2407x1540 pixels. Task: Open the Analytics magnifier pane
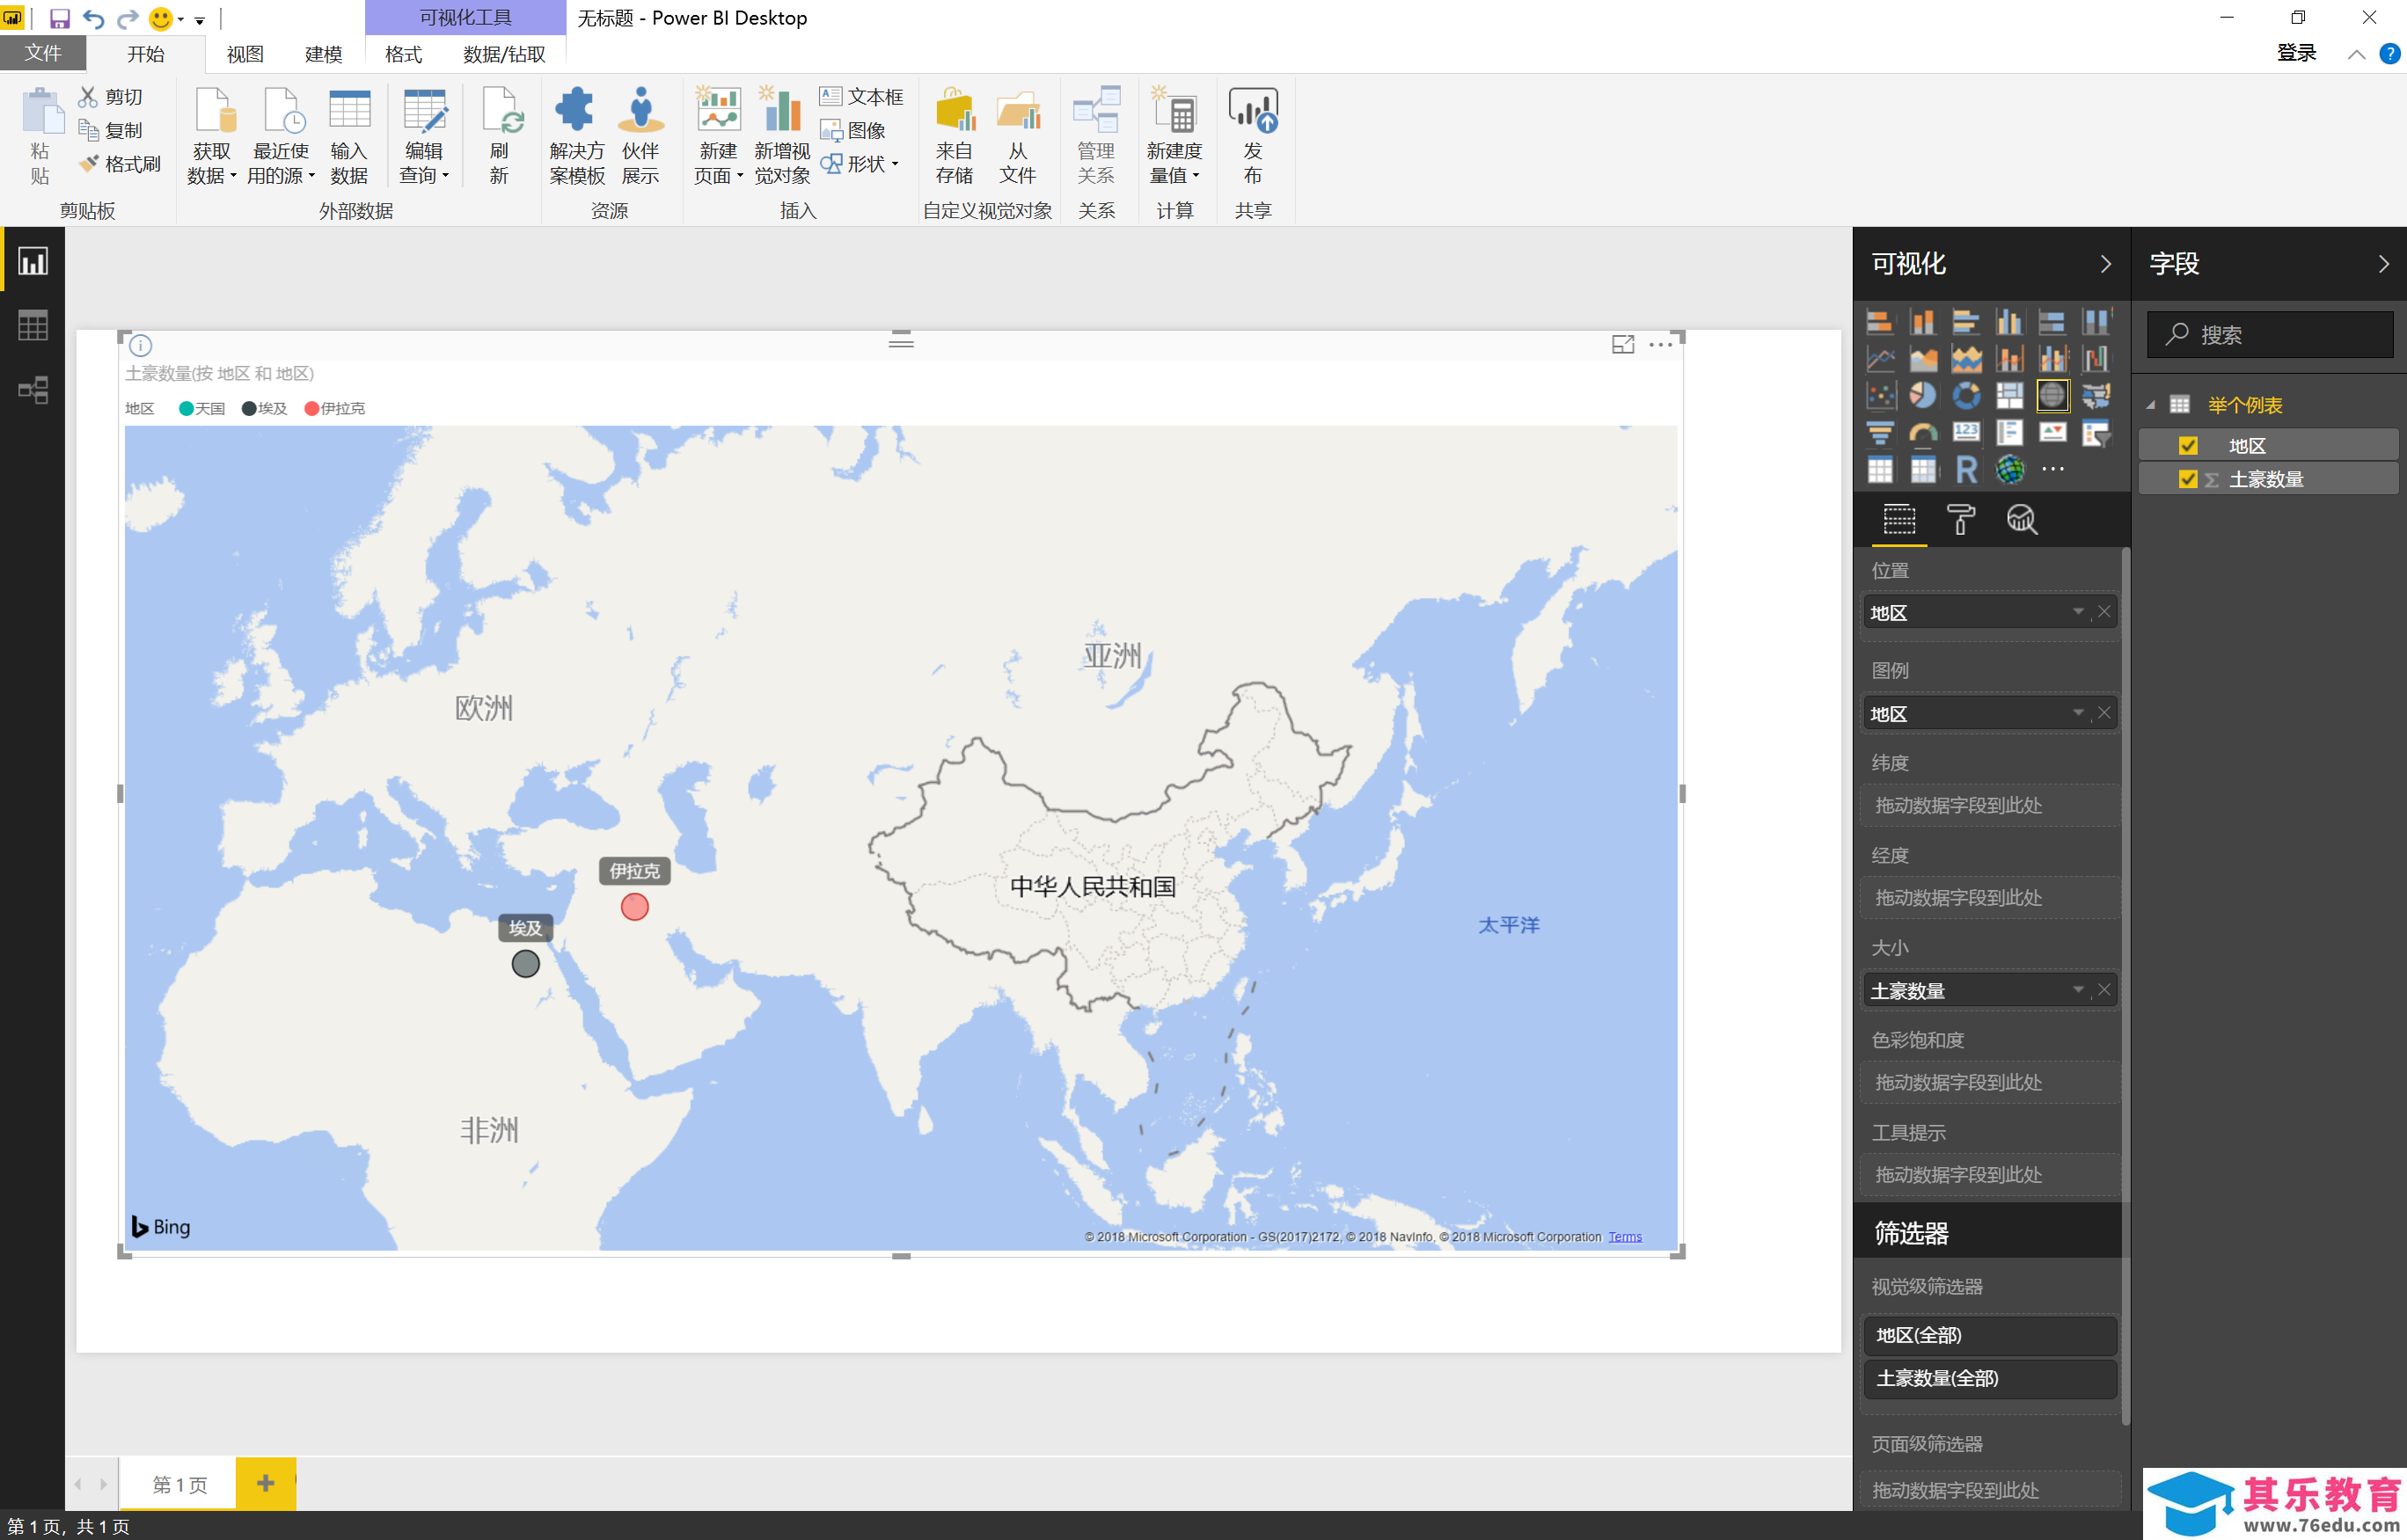coord(2021,519)
